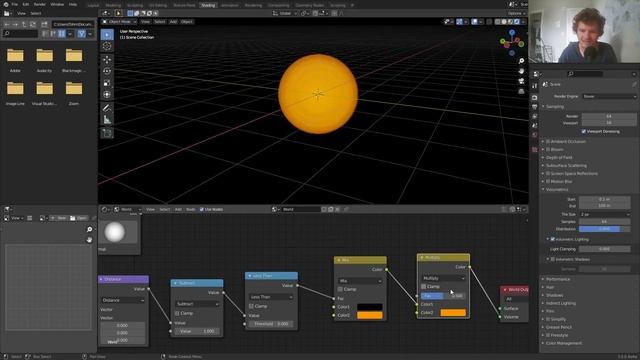Screen dimensions: 640x360
Task: Toggle Viewport Denoising checkbox
Action: (x=584, y=131)
